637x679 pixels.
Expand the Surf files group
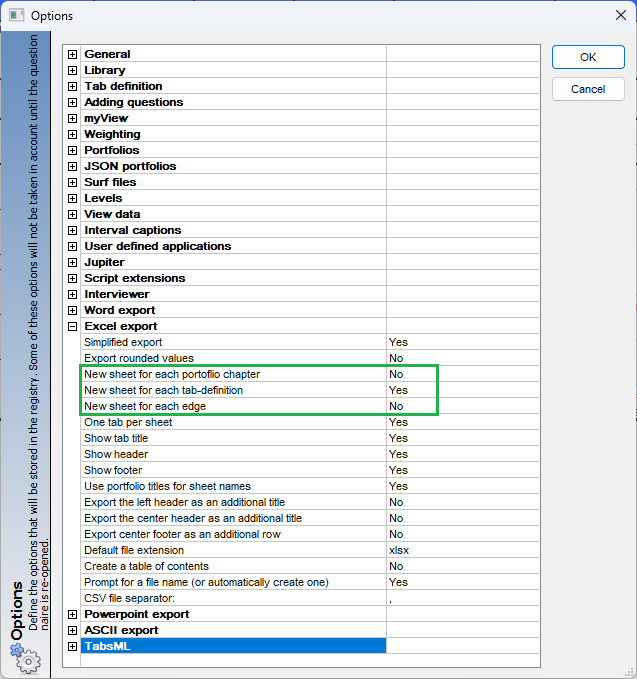point(72,182)
